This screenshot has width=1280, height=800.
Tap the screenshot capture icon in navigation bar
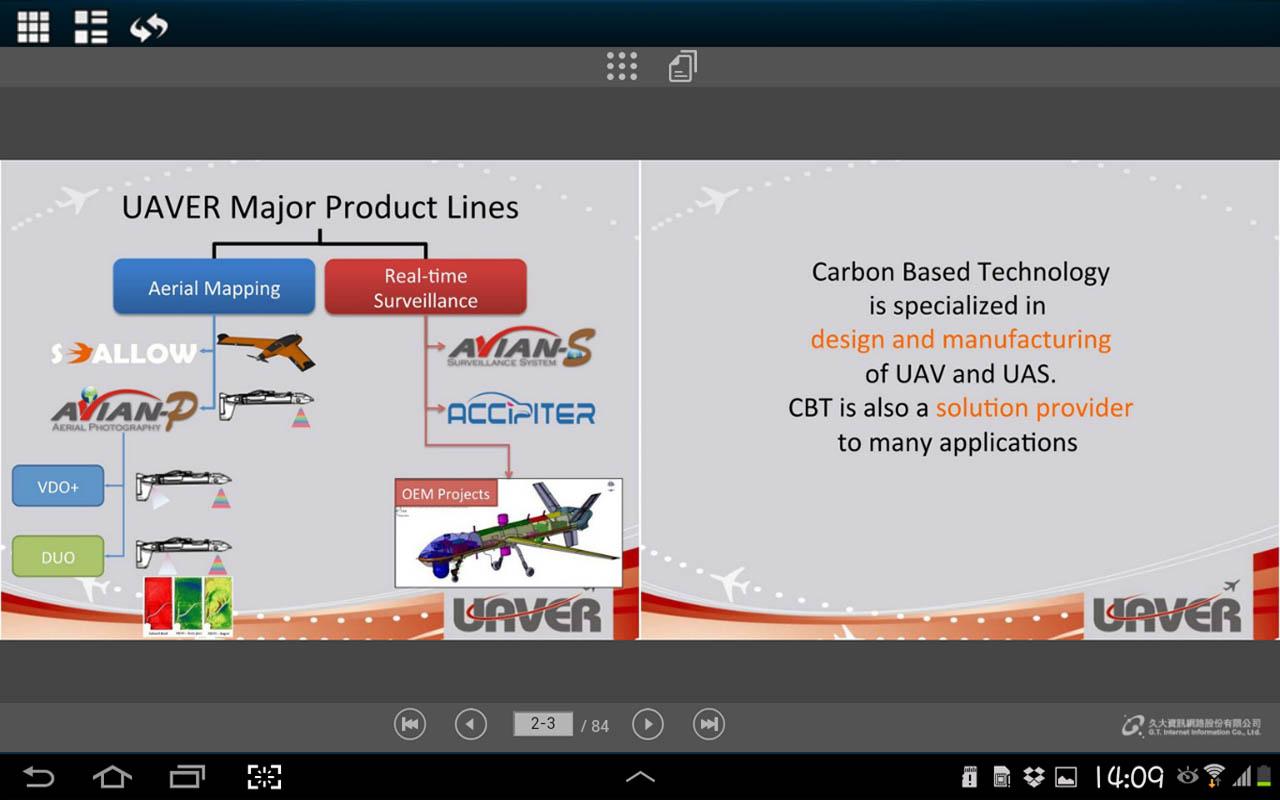(x=264, y=776)
